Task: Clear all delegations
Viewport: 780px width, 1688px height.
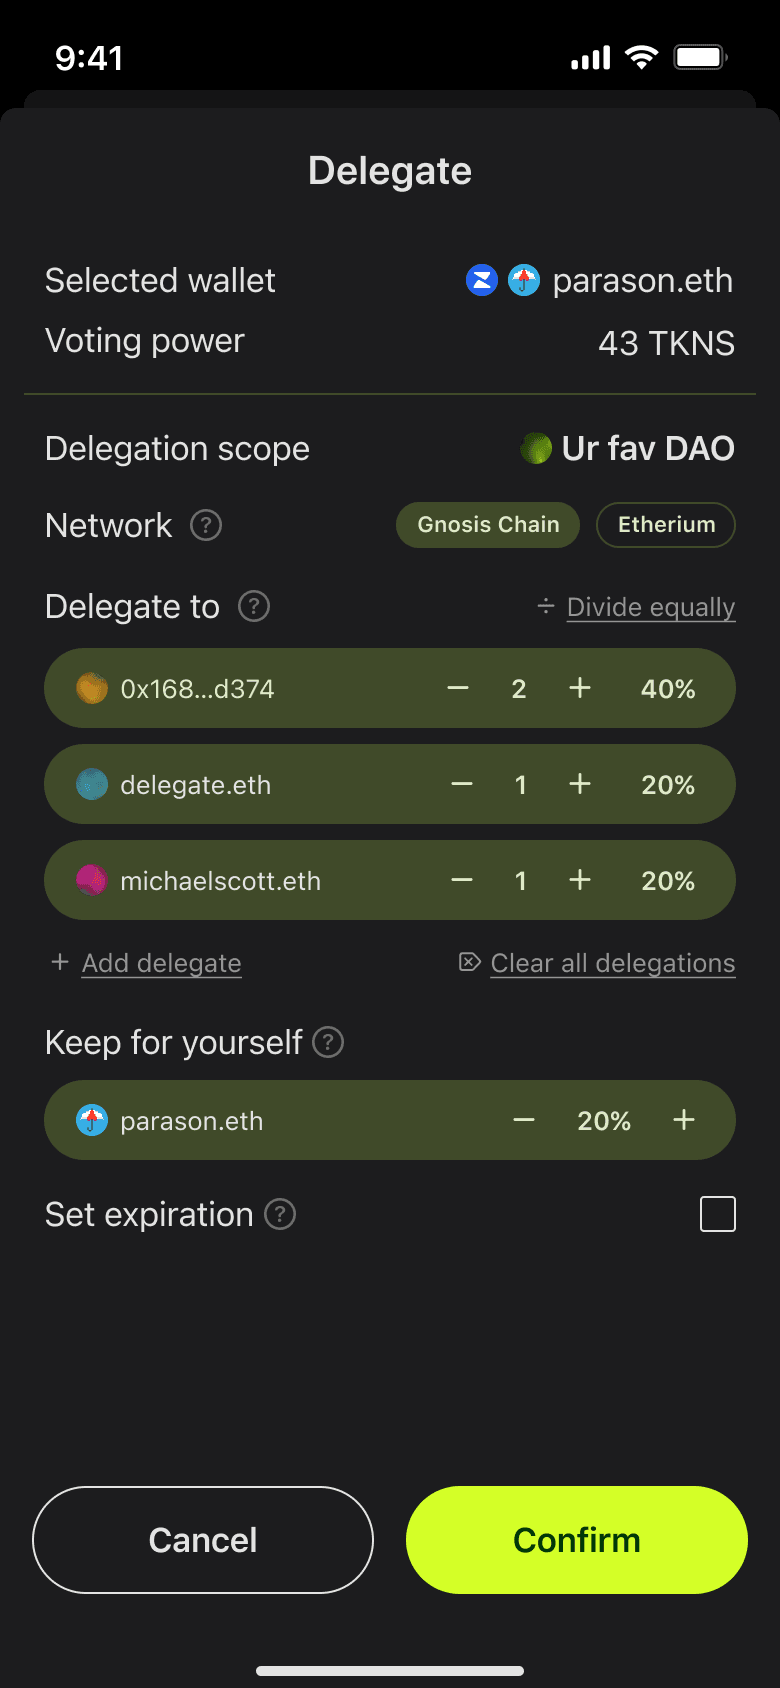Action: tap(612, 963)
